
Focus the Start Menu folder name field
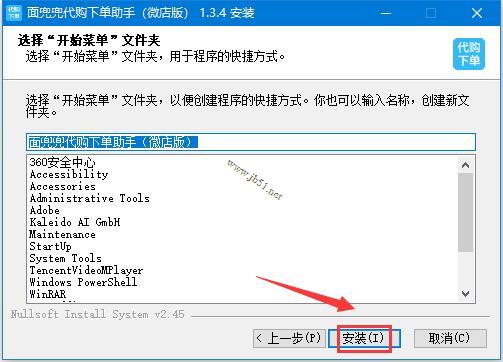click(x=251, y=142)
